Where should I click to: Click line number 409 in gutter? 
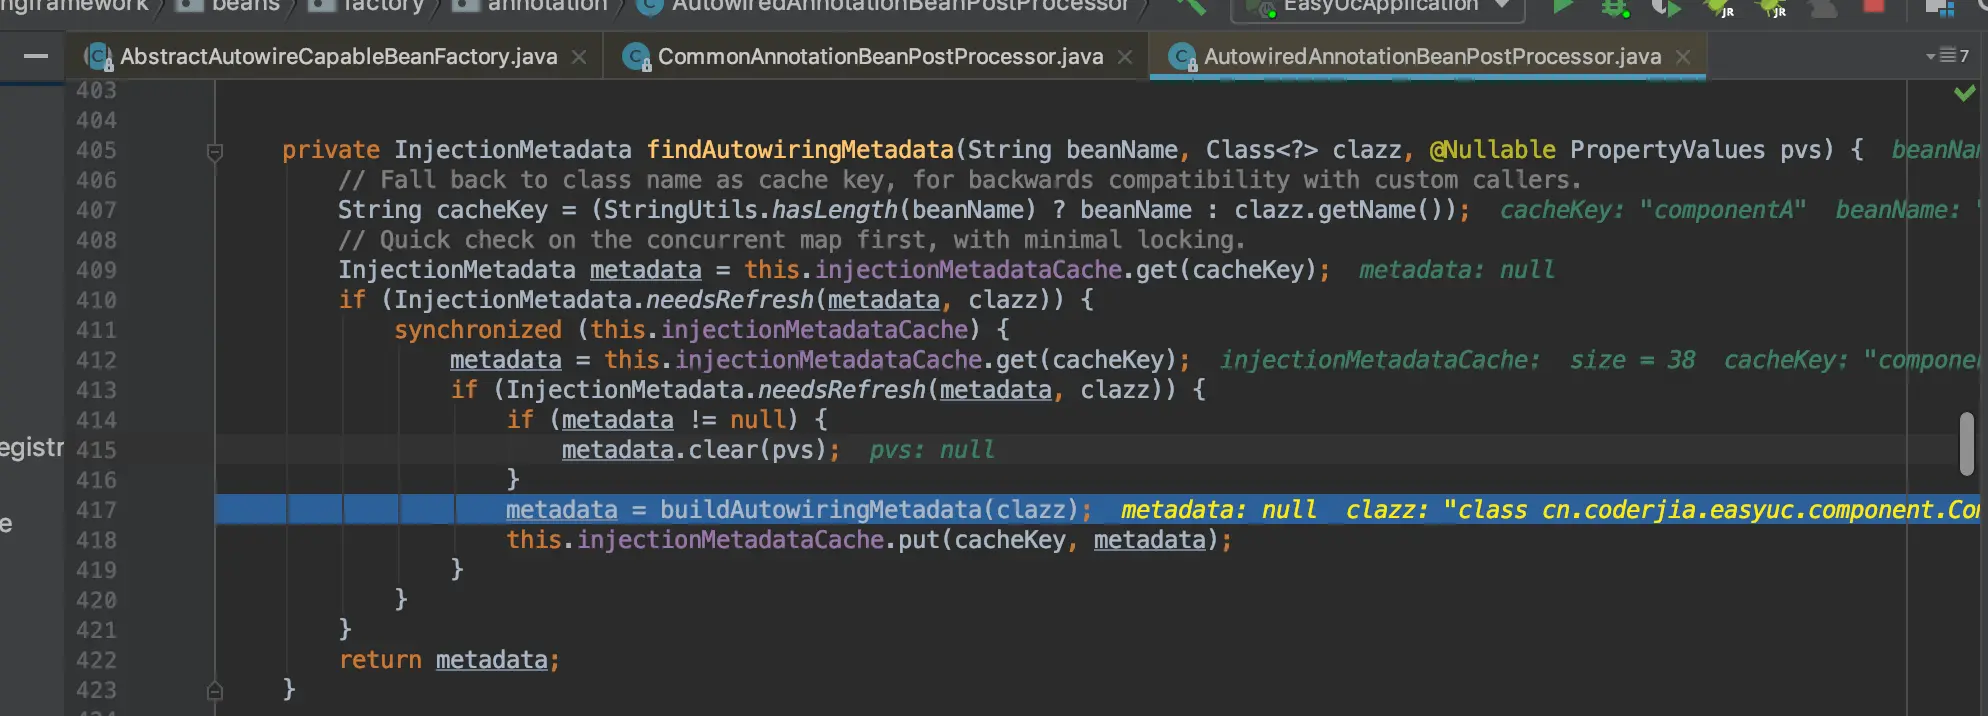click(96, 270)
